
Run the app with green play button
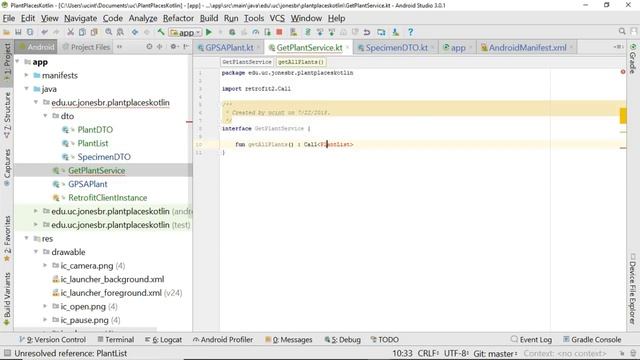209,32
